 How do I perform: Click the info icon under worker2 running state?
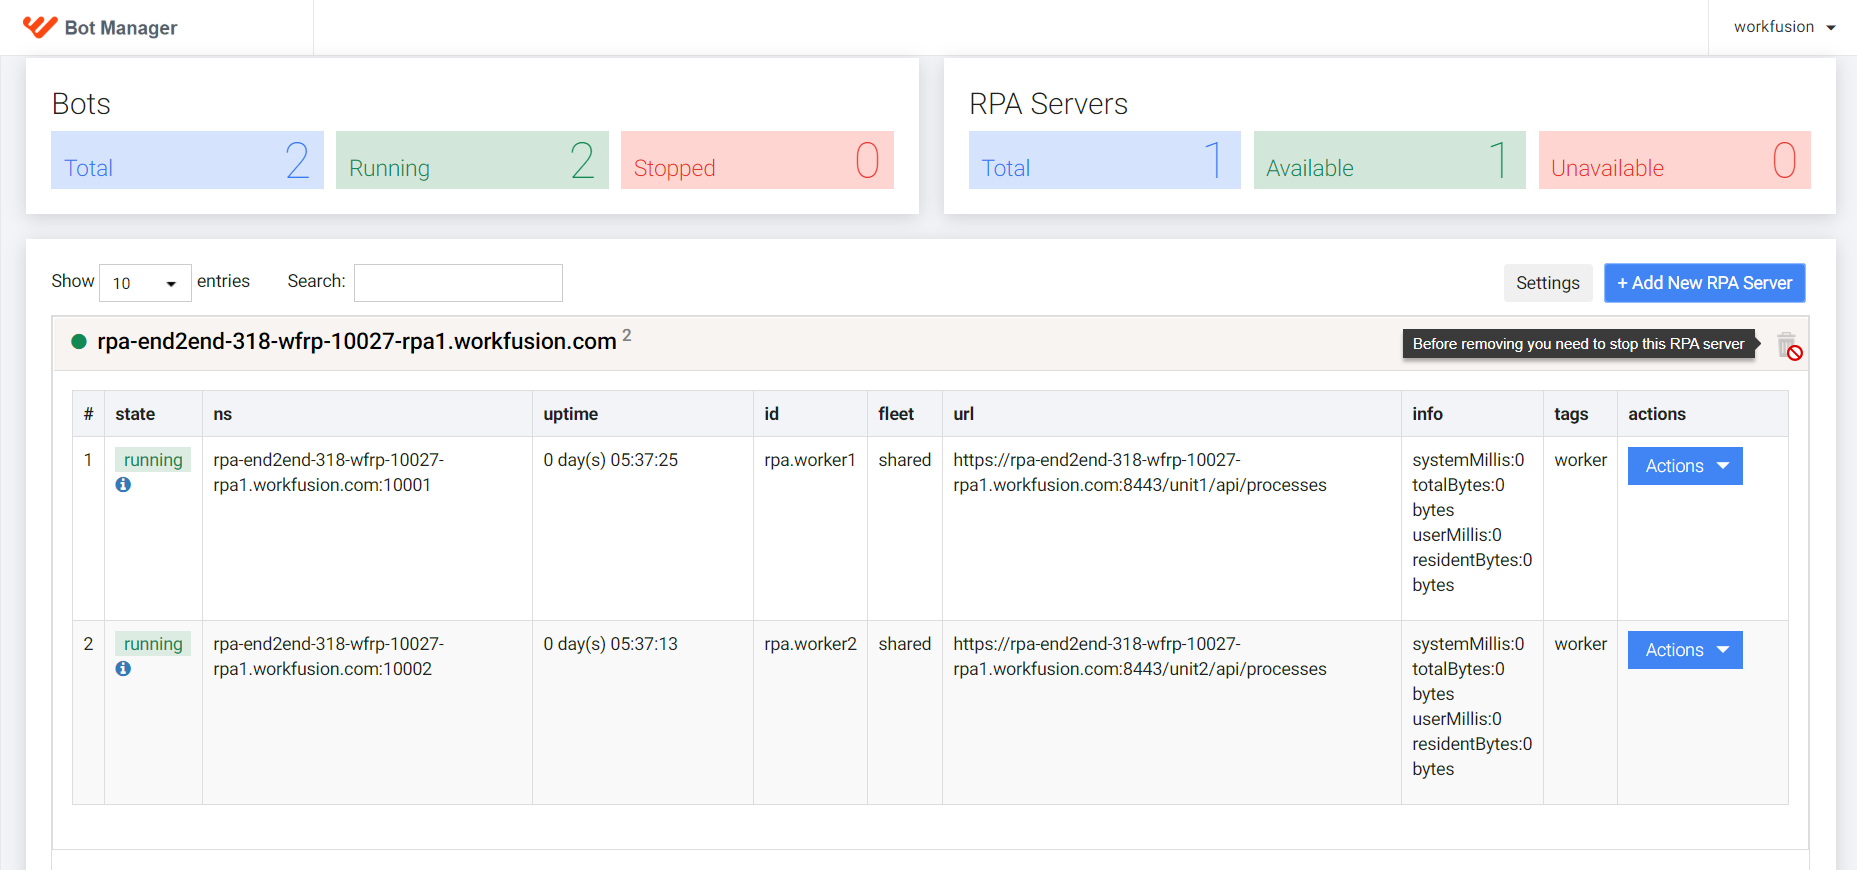pyautogui.click(x=123, y=669)
